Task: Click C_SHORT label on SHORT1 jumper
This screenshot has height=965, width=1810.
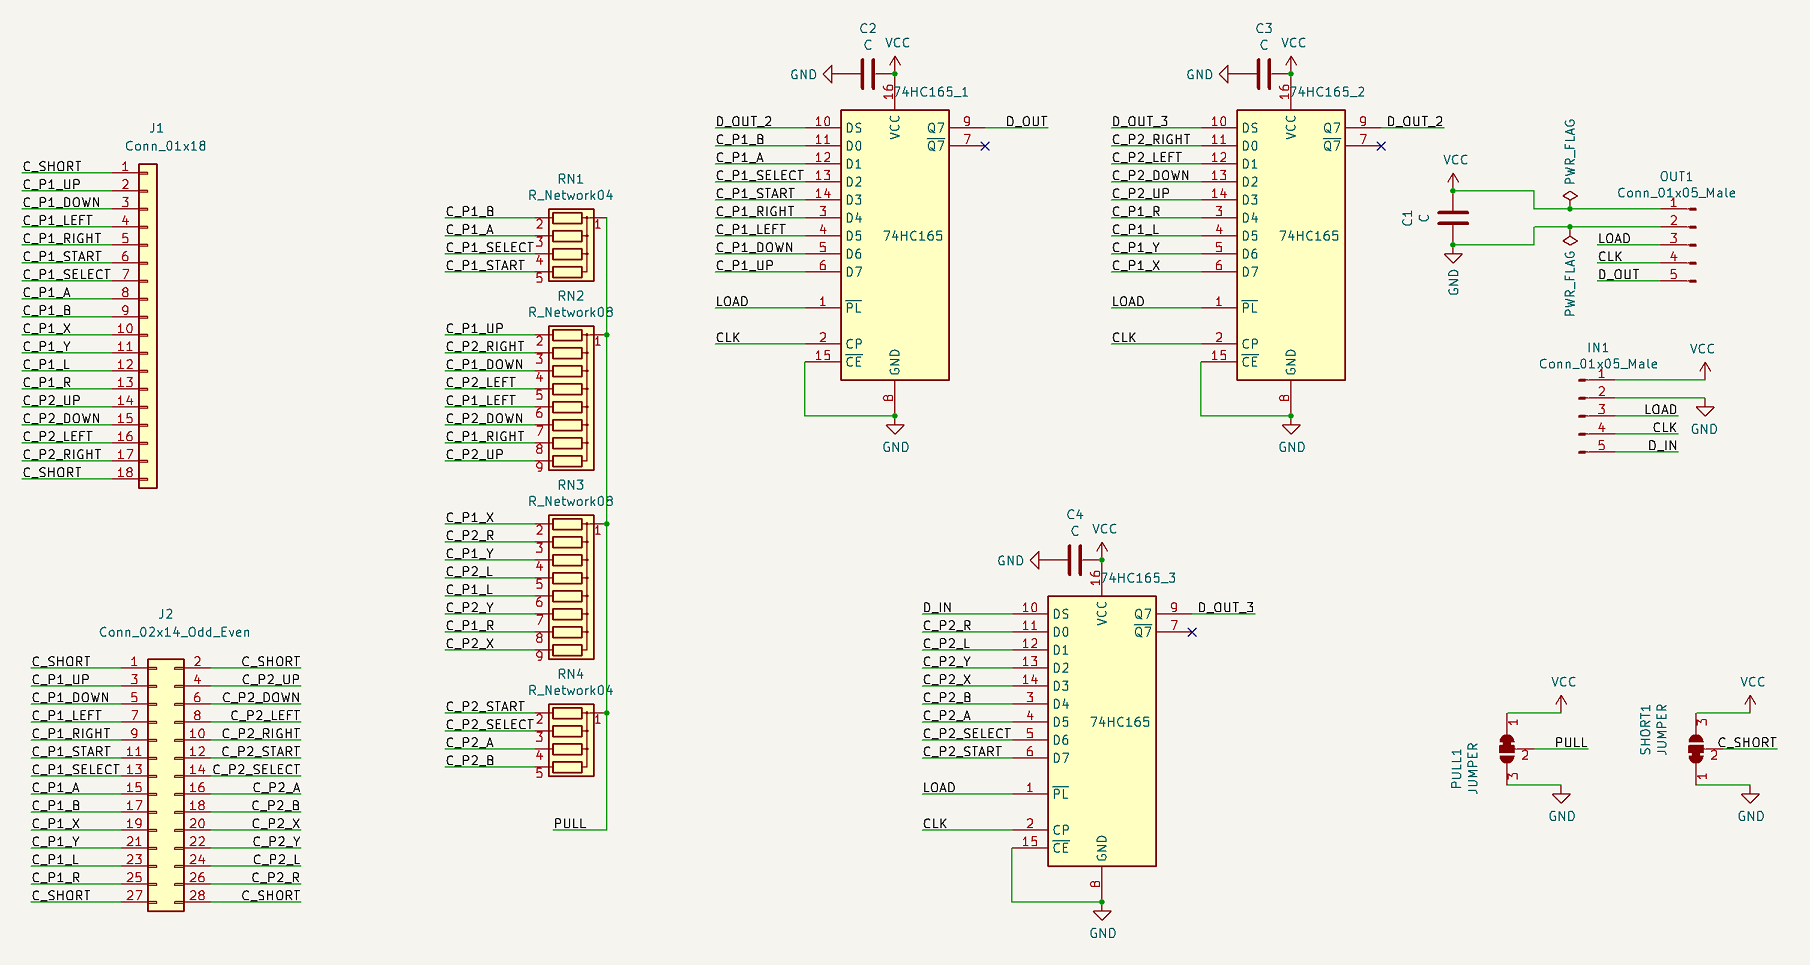Action: tap(1747, 743)
